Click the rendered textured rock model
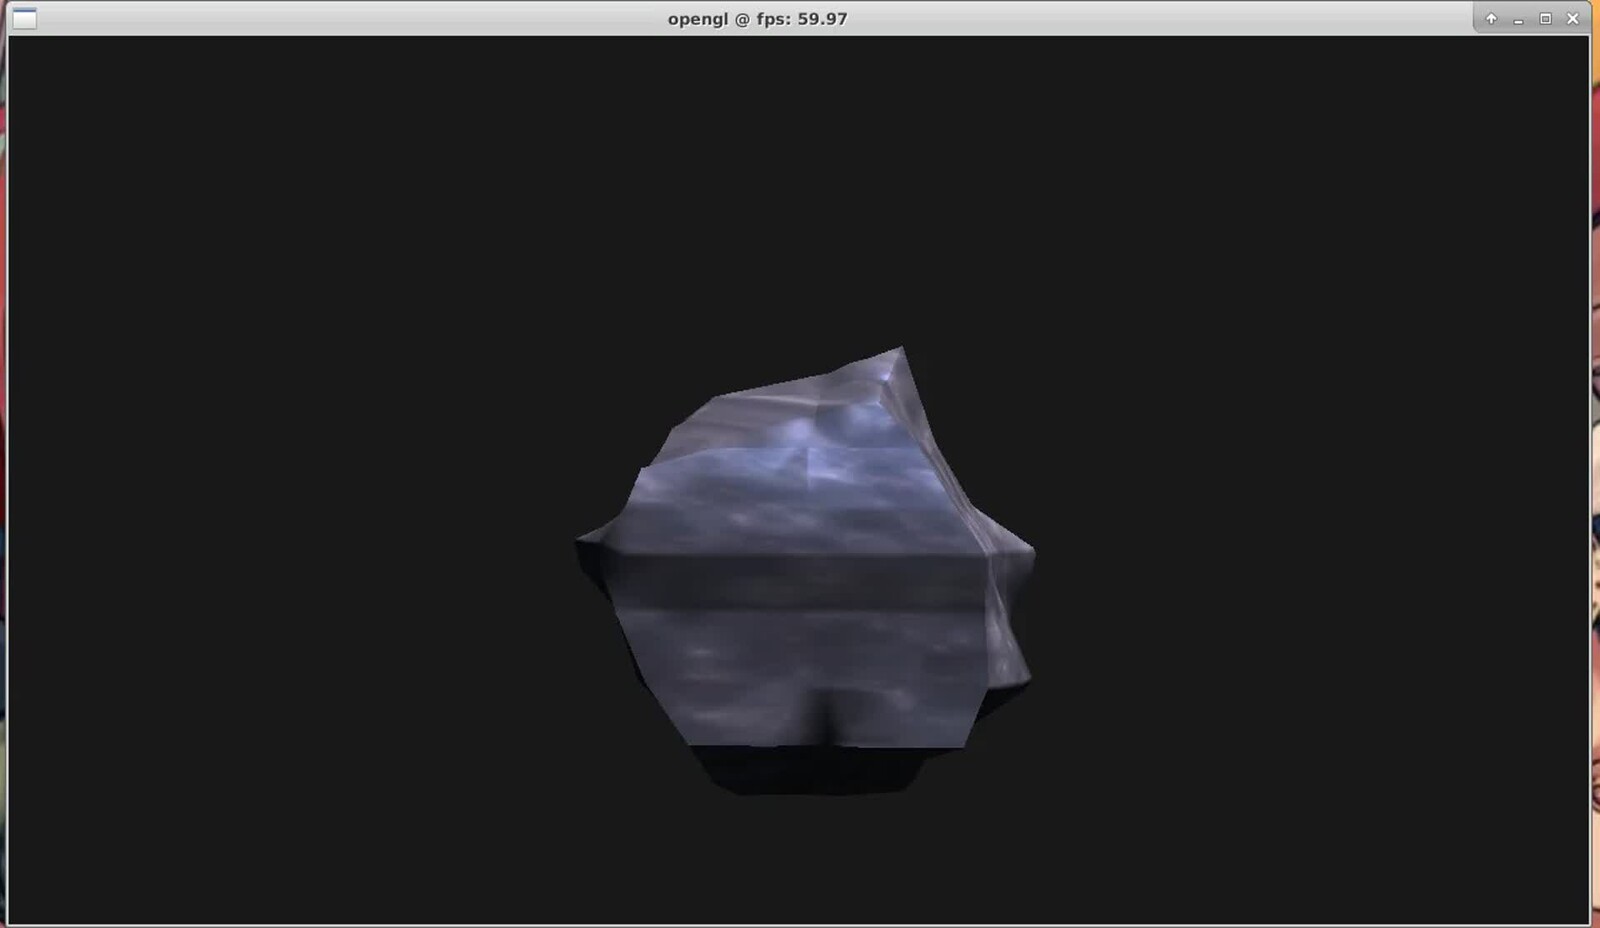Viewport: 1600px width, 928px height. [806, 571]
